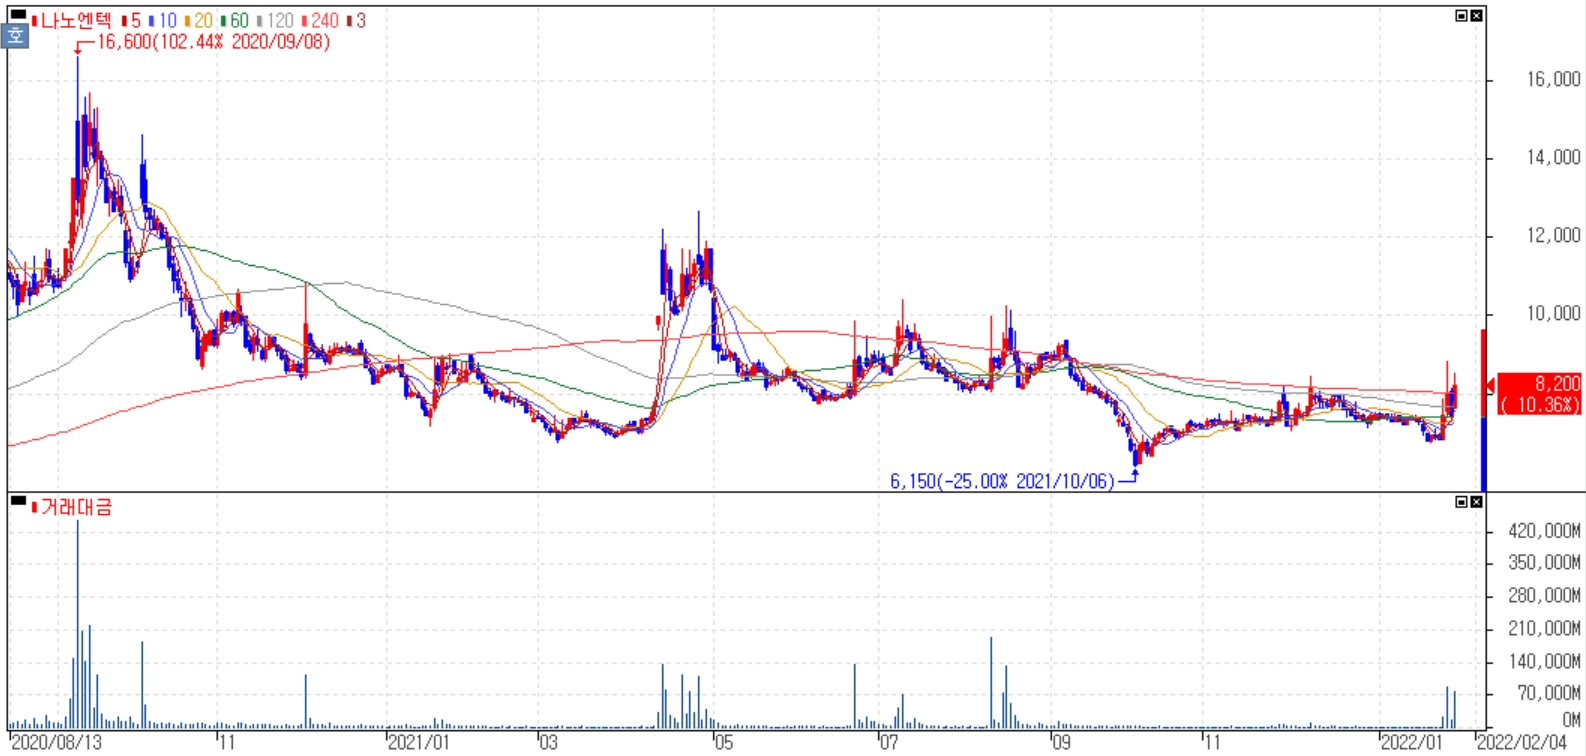The image size is (1586, 756).
Task: Click the low price label 6,150(-25.00% 2021/10/06)
Action: (x=1002, y=481)
